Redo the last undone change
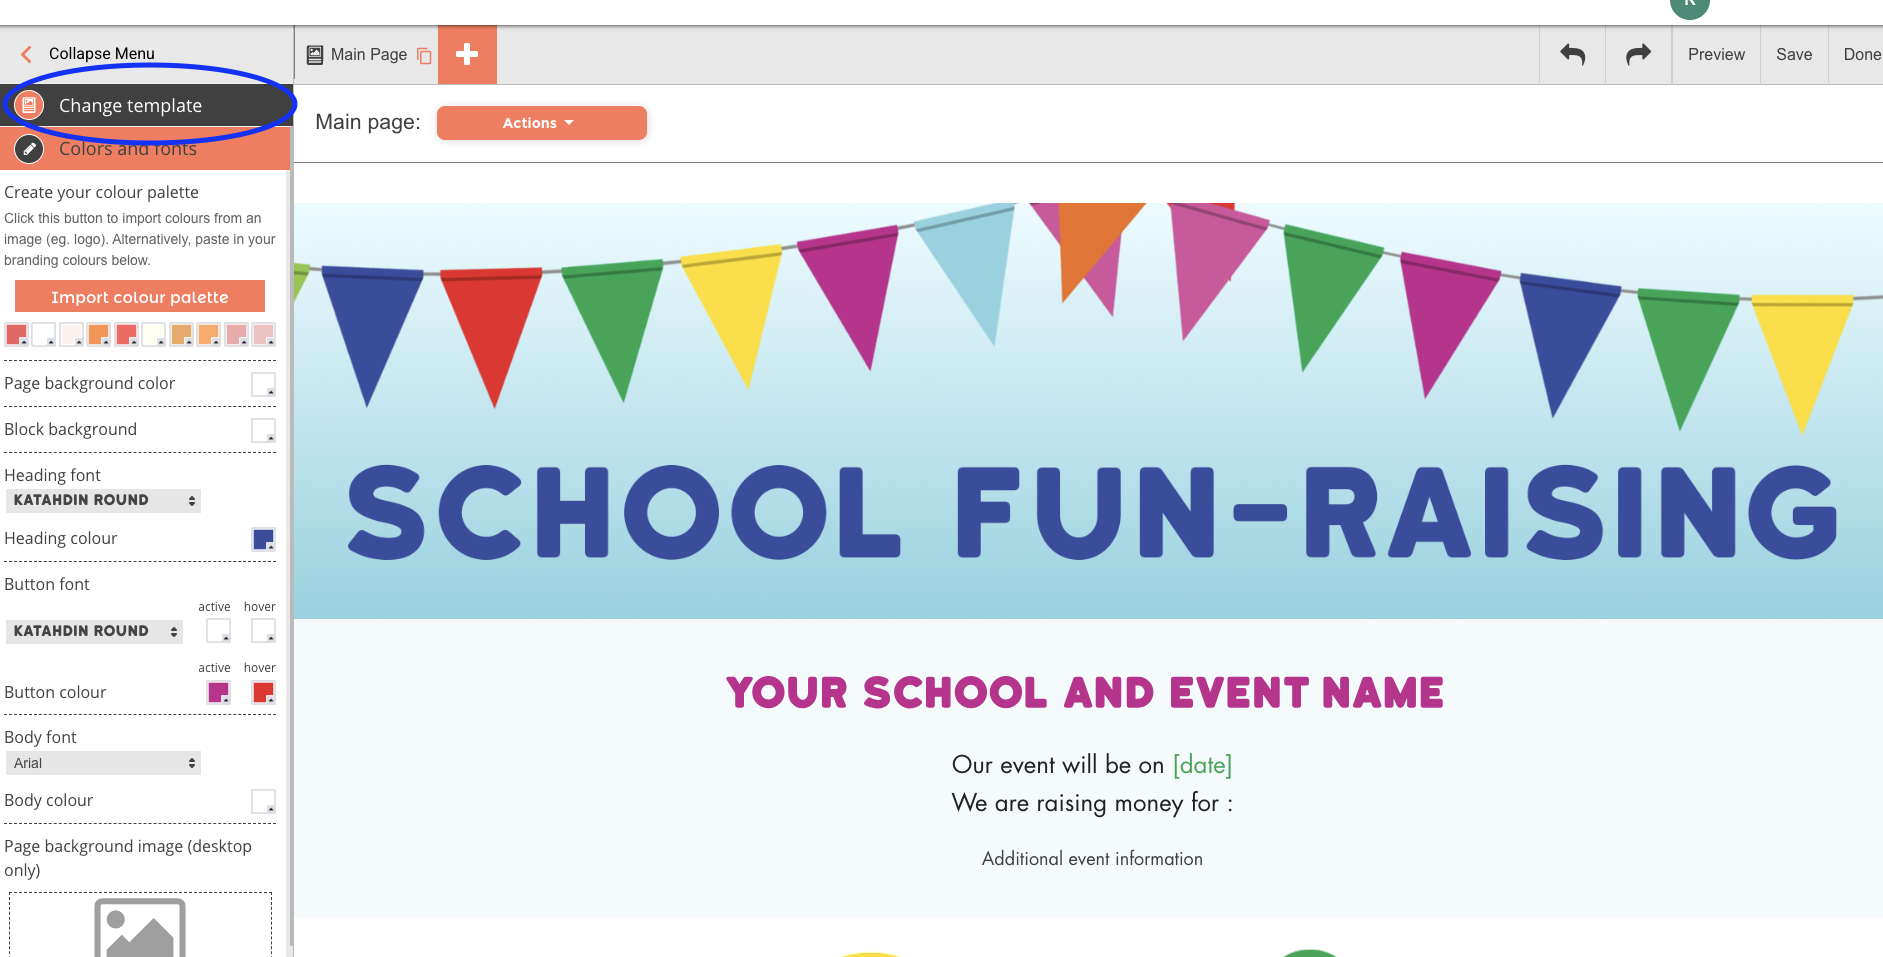This screenshot has width=1883, height=957. (x=1638, y=55)
